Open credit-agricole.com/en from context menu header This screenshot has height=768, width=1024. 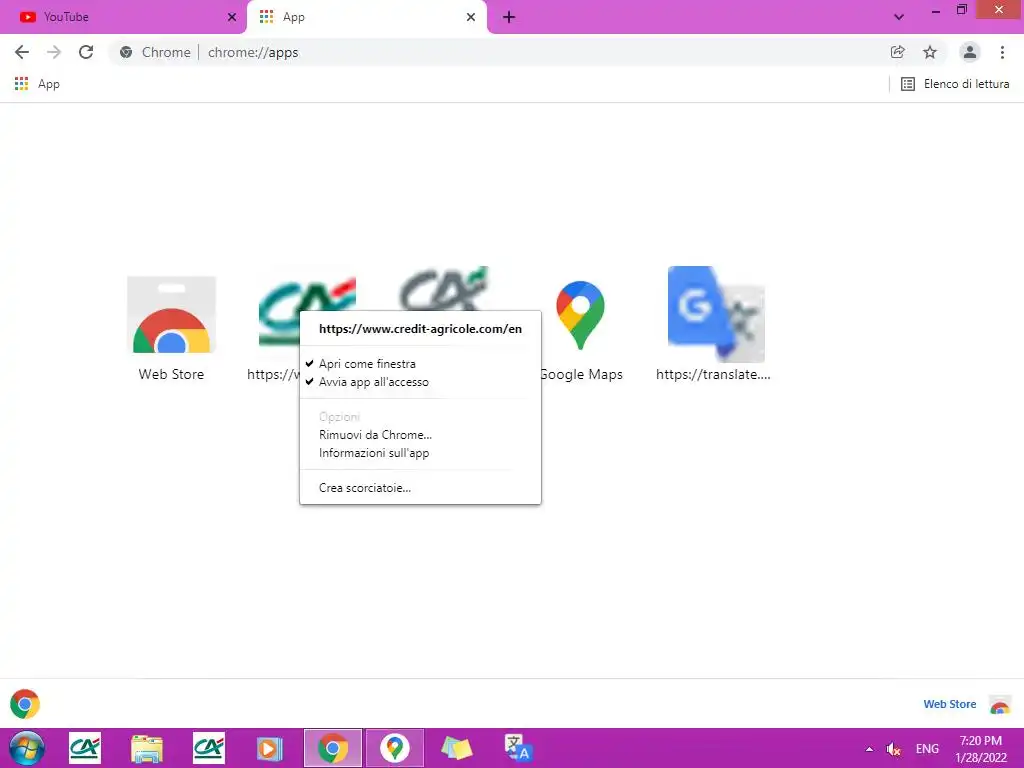point(420,328)
